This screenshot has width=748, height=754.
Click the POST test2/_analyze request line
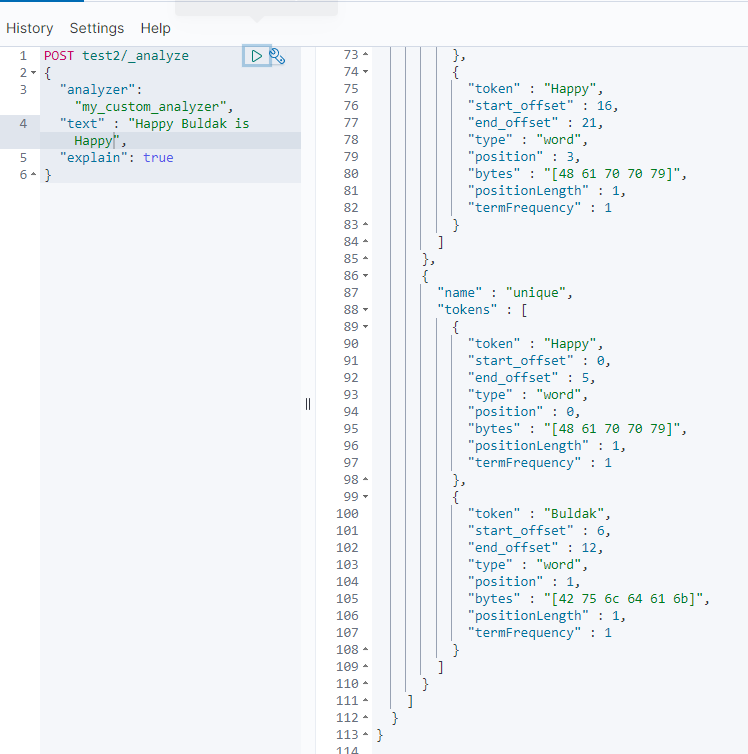[116, 56]
